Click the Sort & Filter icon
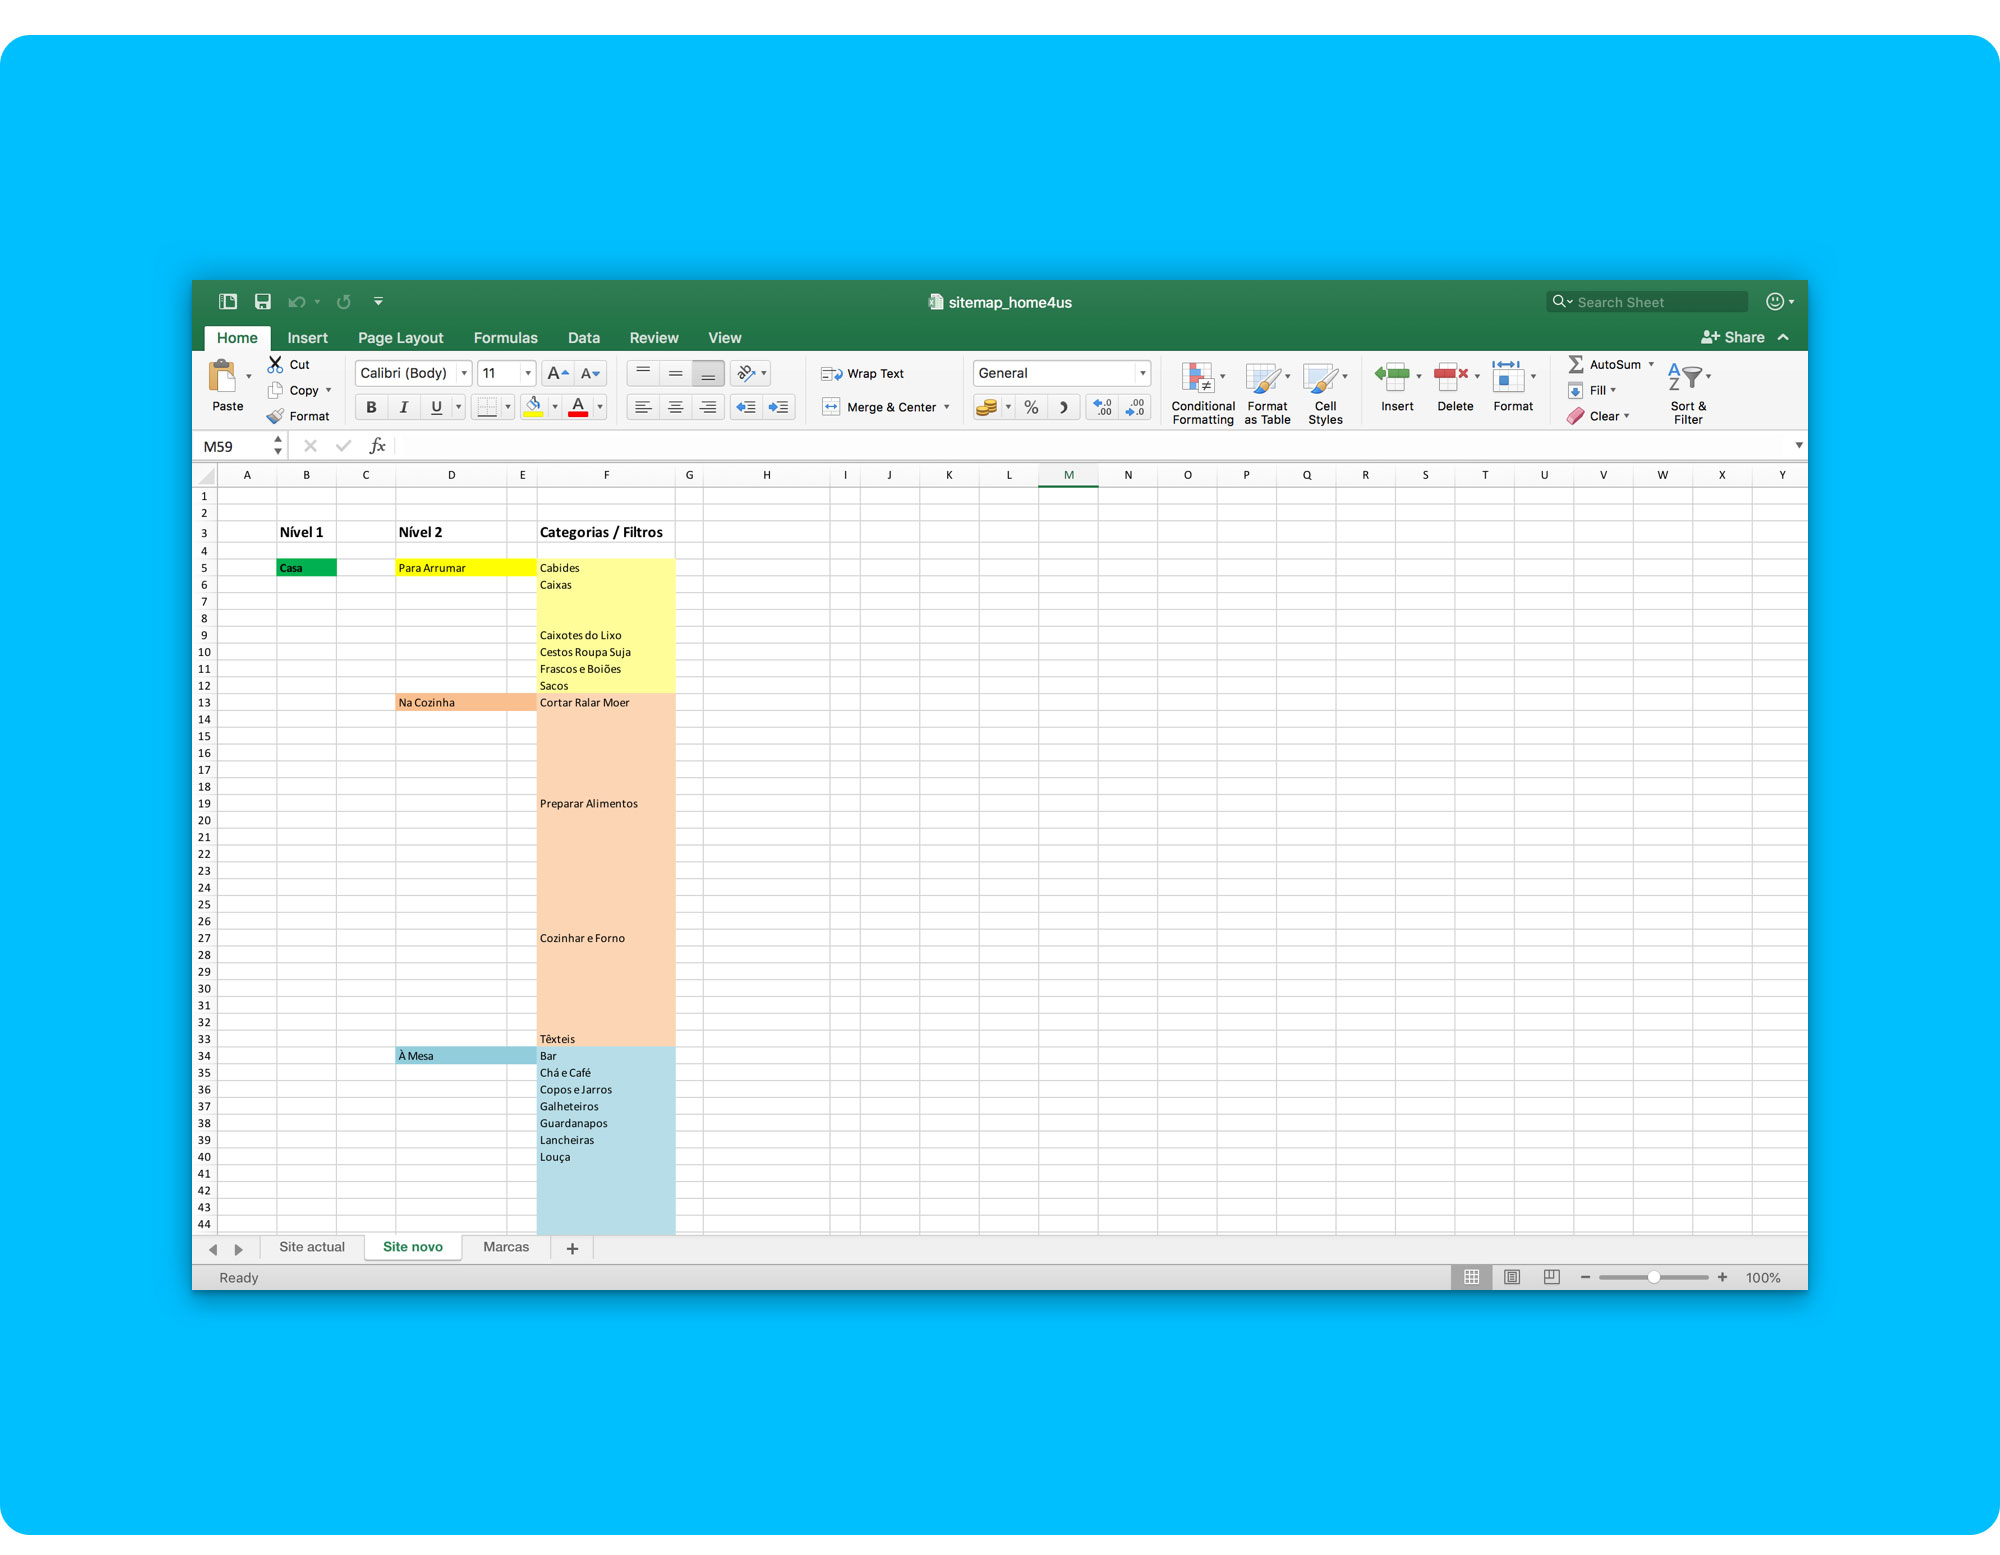 [1687, 378]
